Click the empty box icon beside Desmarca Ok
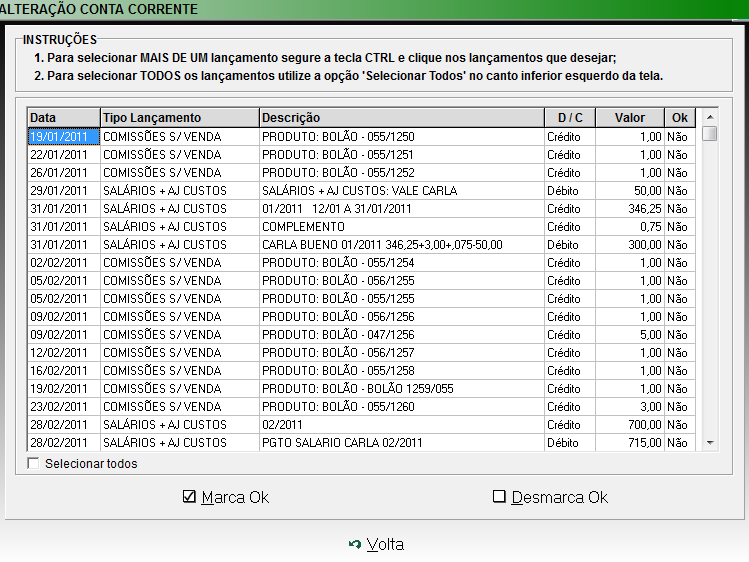 pyautogui.click(x=499, y=497)
